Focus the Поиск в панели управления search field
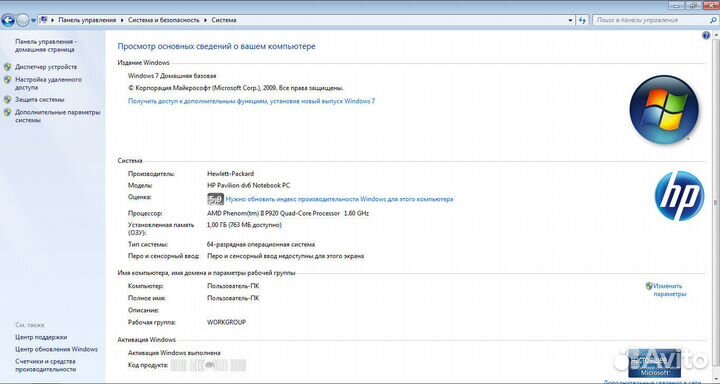This screenshot has height=384, width=720. [651, 20]
